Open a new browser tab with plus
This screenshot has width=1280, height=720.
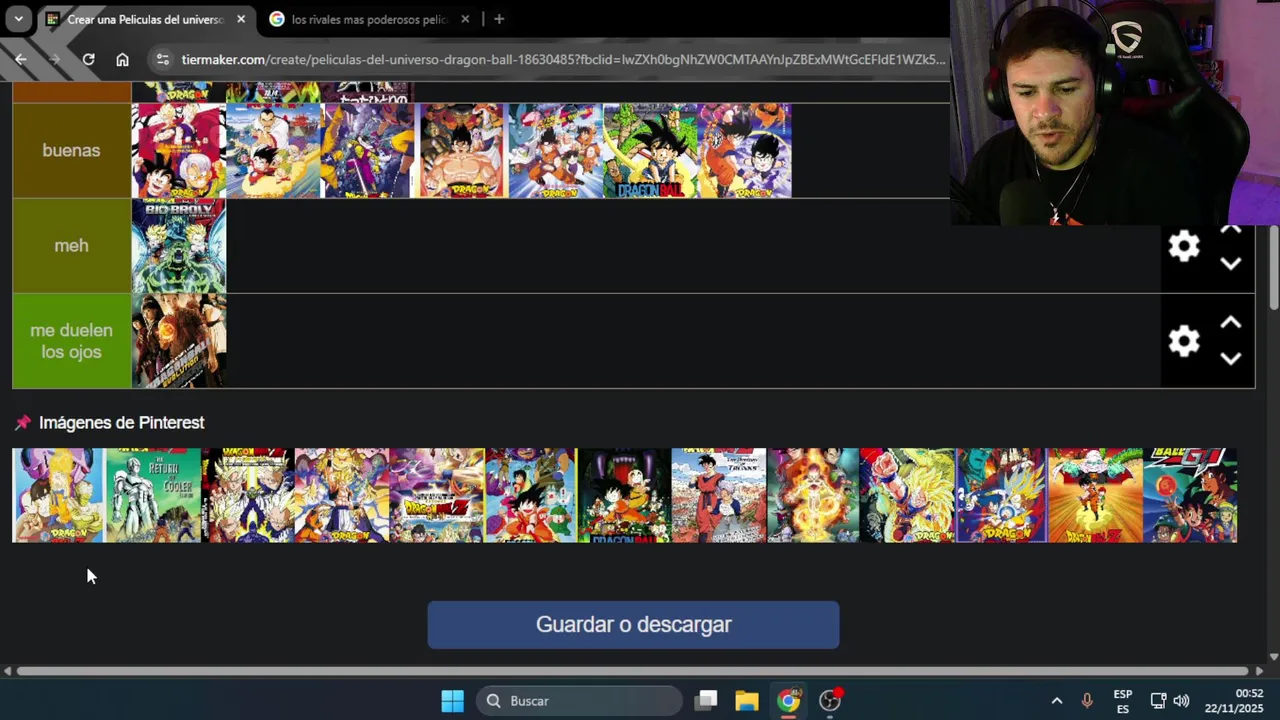click(x=499, y=19)
